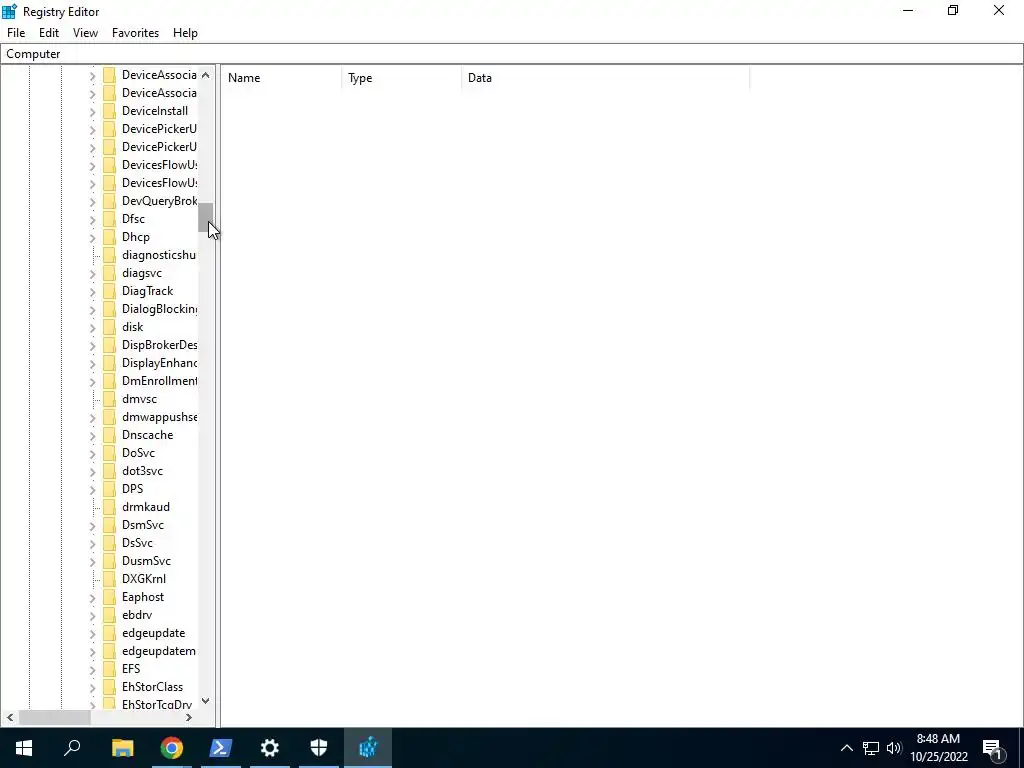Click the horizontal scroll right arrow

tap(189, 717)
